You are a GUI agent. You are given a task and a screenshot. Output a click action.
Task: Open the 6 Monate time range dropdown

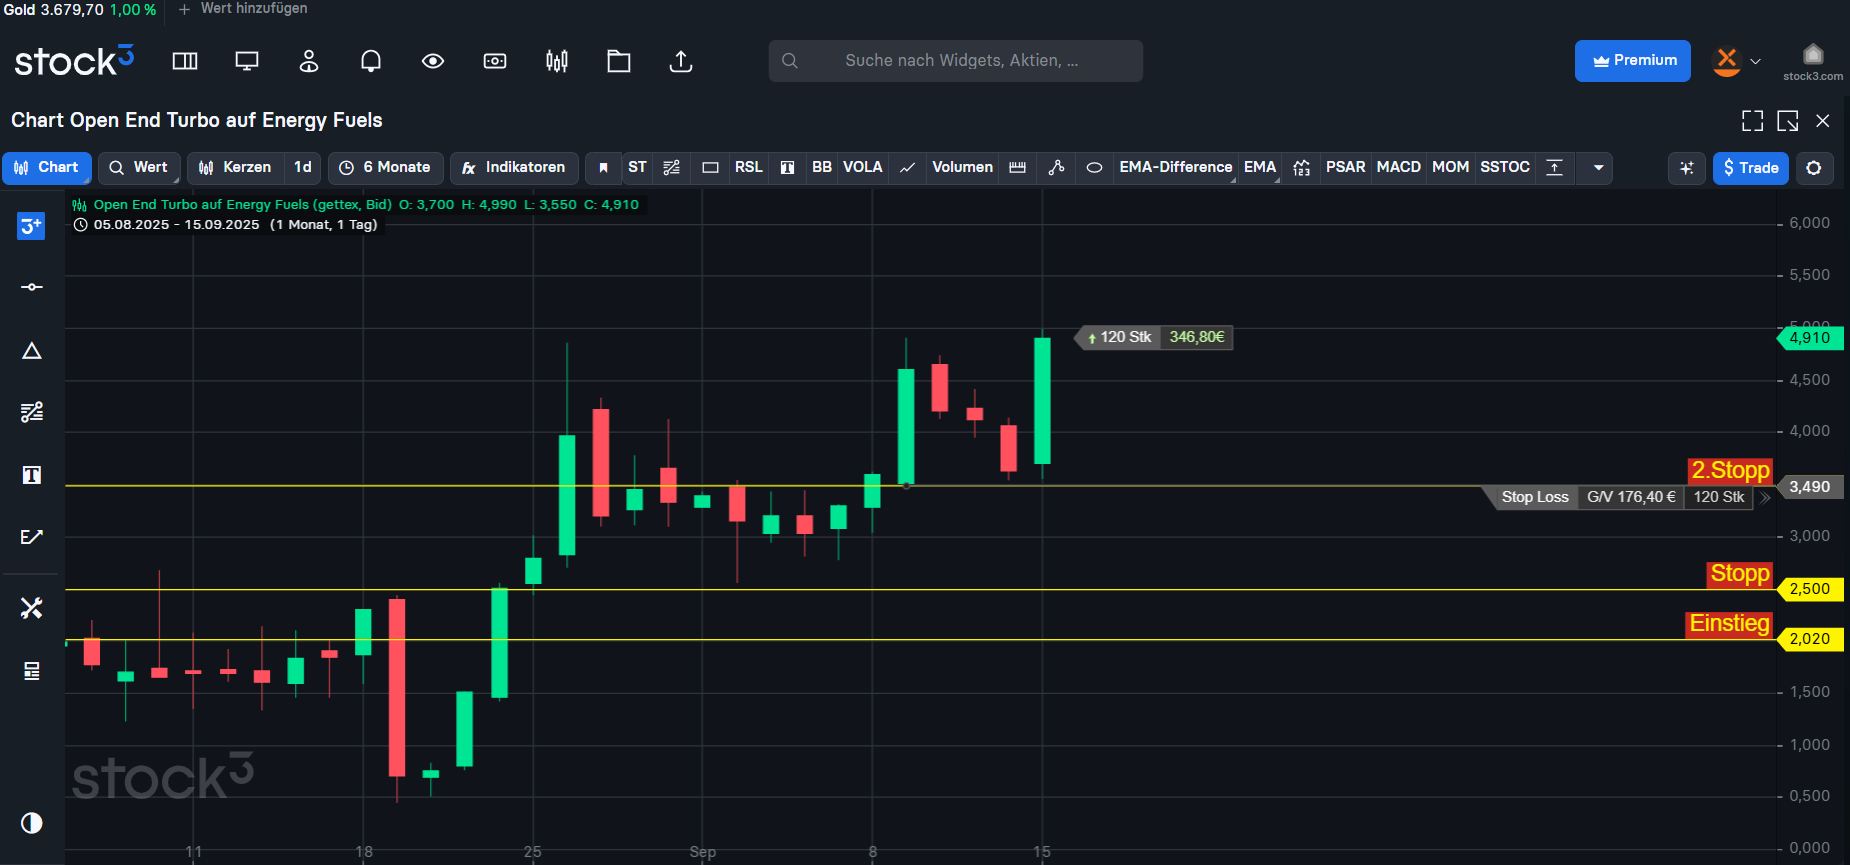coord(386,168)
